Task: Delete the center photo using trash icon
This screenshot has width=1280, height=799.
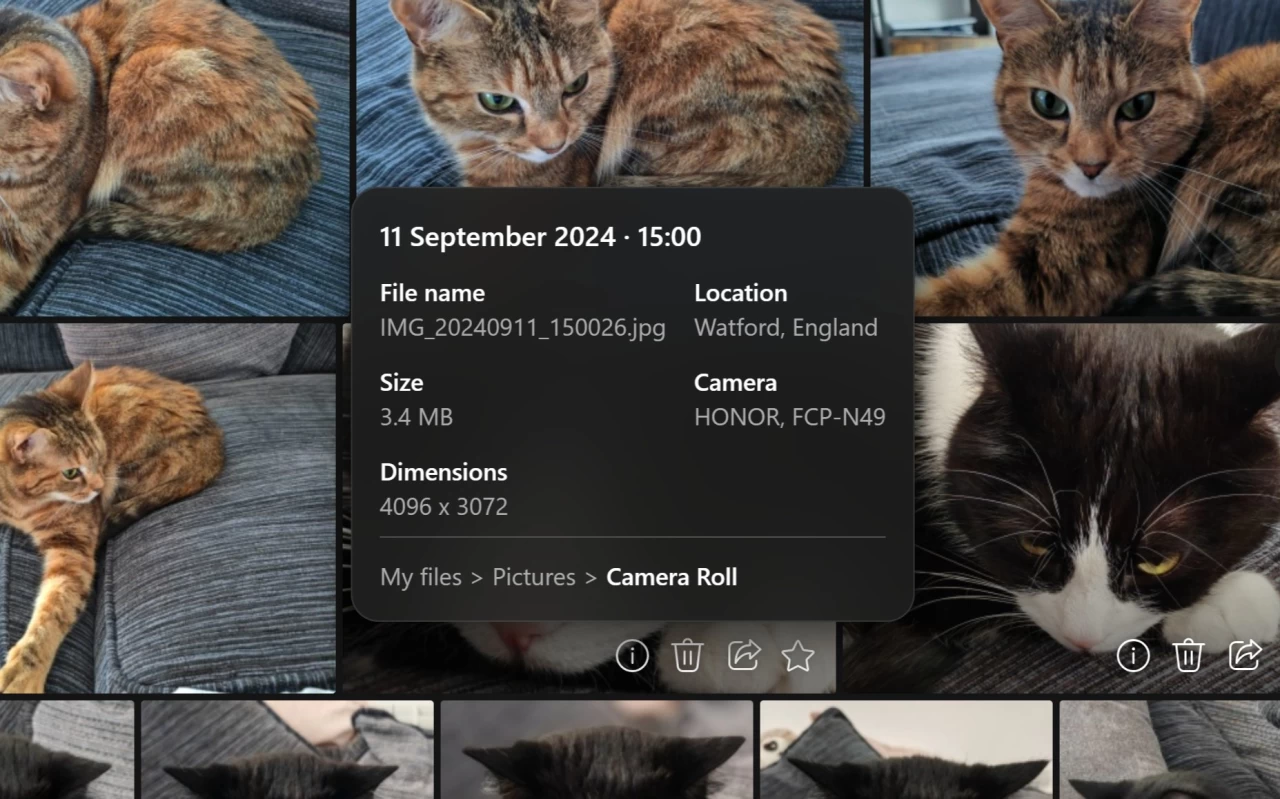Action: (x=687, y=656)
